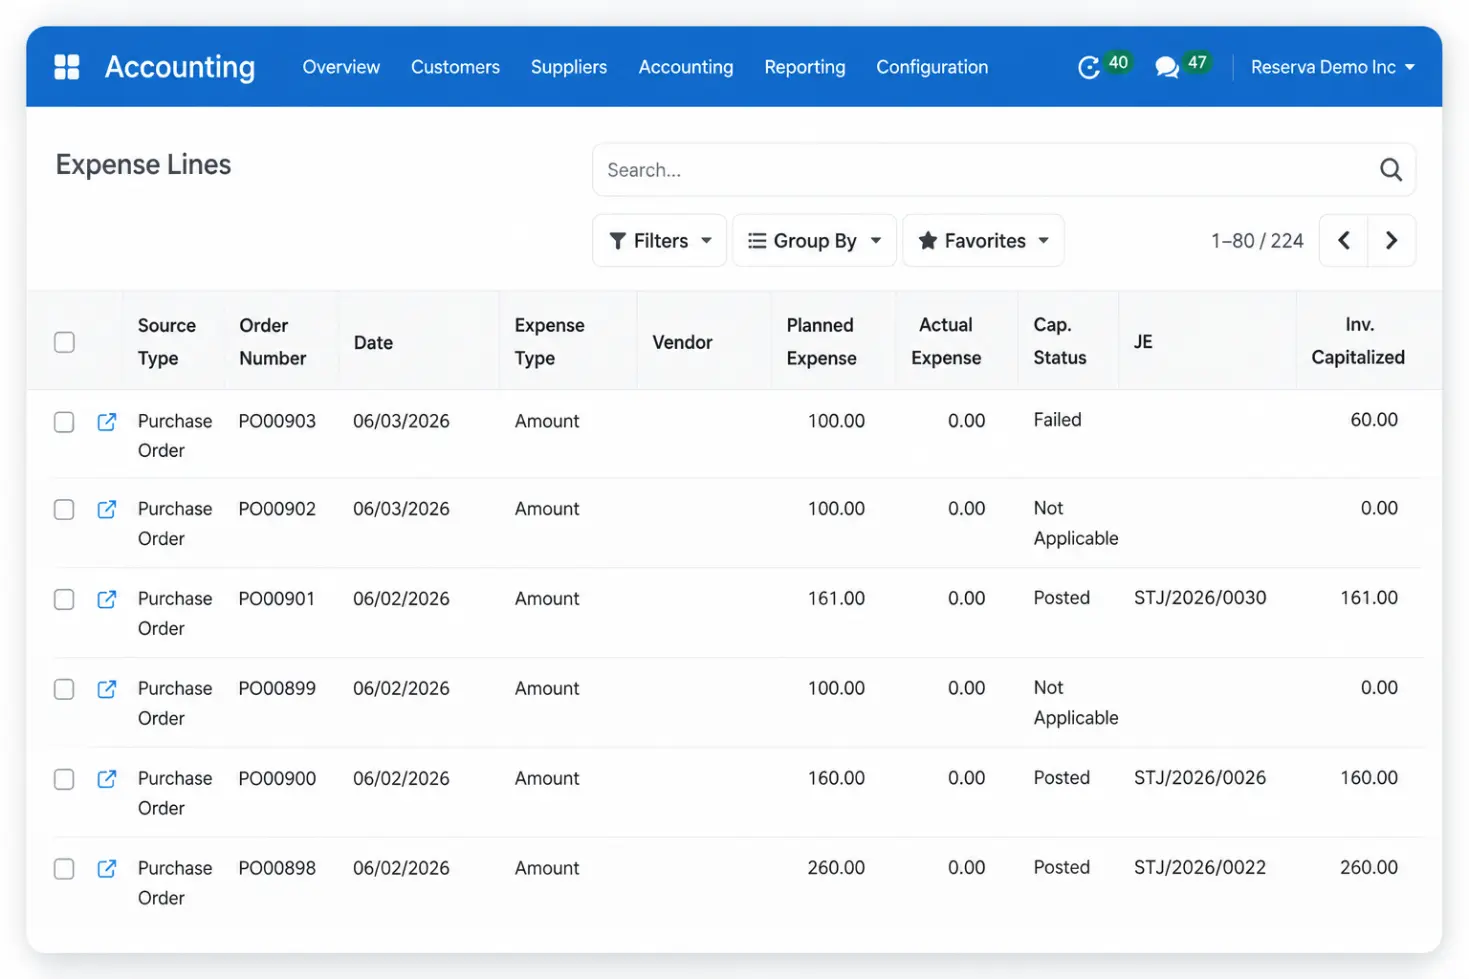Open record PO00900 via external link icon
The image size is (1469, 979).
tap(107, 780)
